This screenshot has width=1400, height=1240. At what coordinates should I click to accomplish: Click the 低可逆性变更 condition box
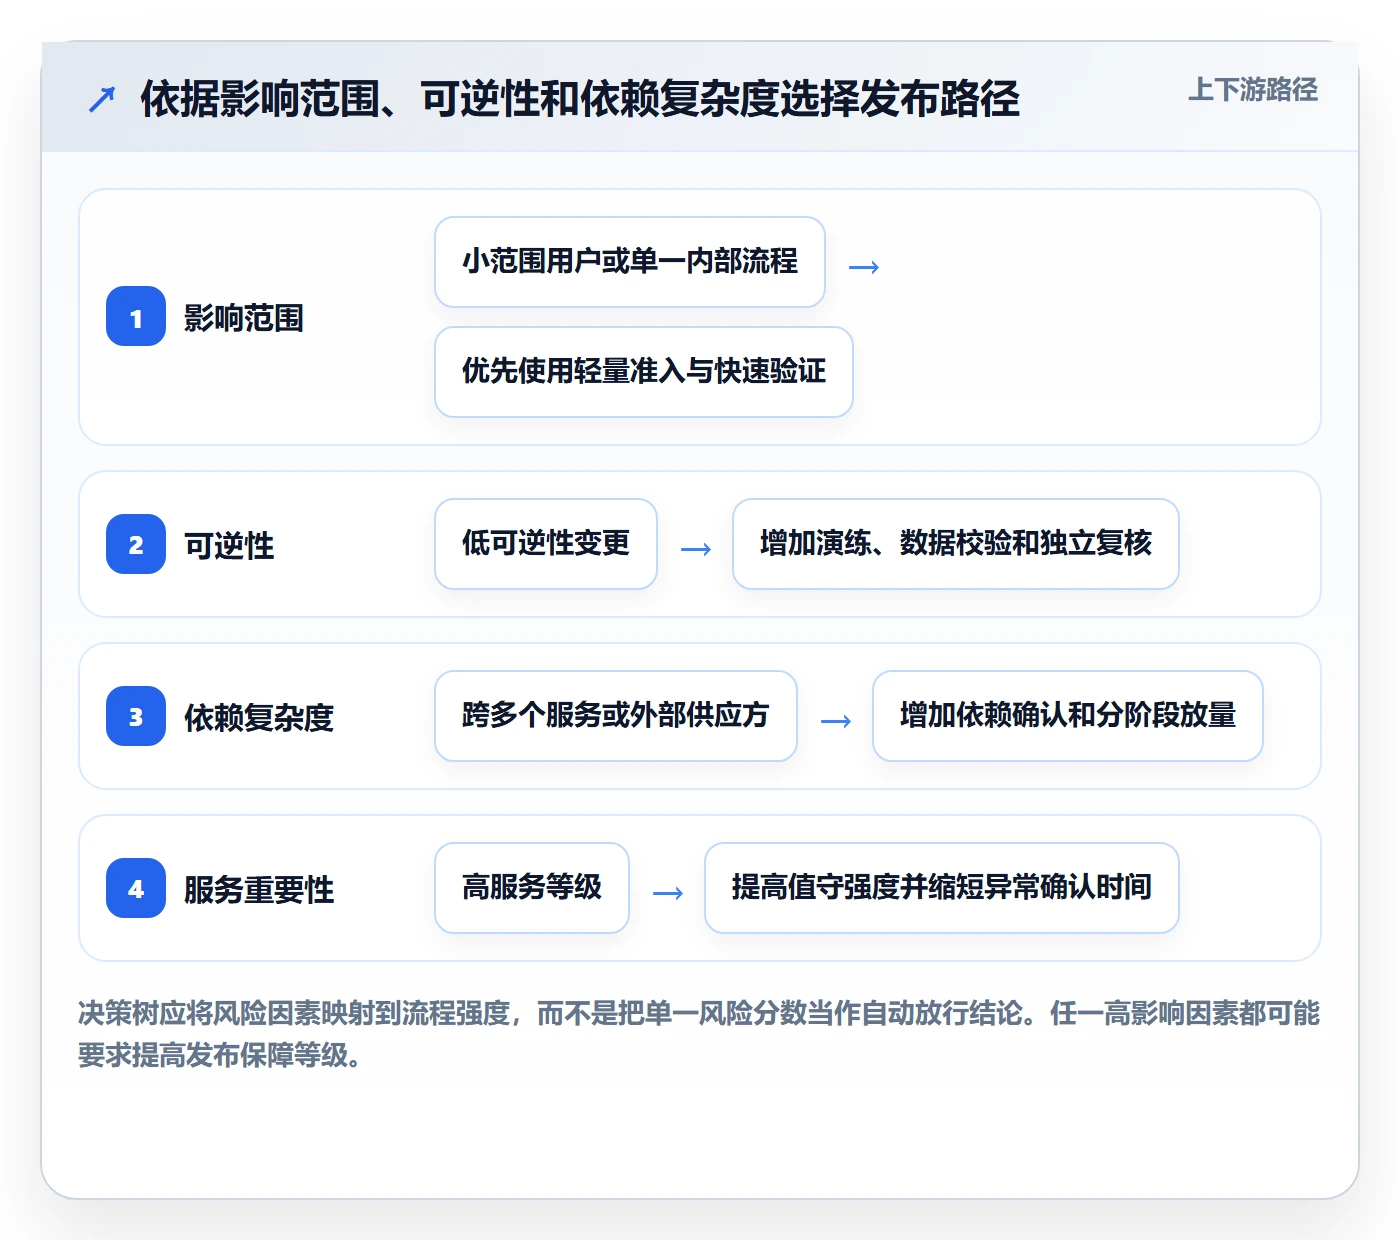(546, 544)
